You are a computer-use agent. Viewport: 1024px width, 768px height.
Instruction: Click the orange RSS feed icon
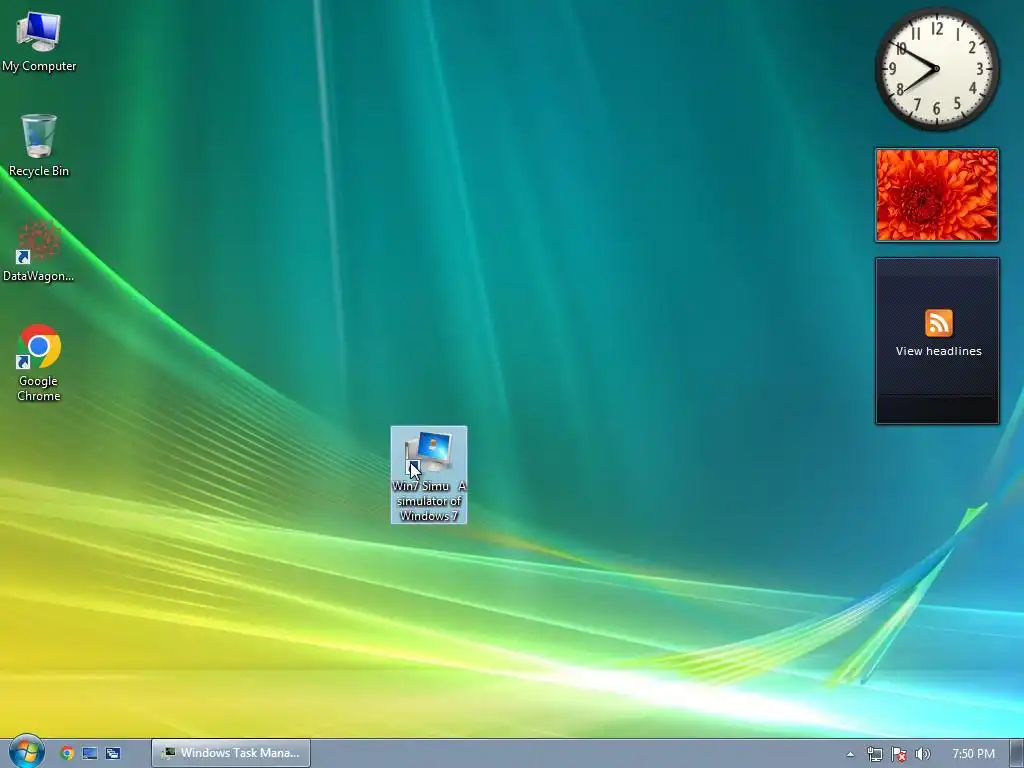(x=938, y=323)
